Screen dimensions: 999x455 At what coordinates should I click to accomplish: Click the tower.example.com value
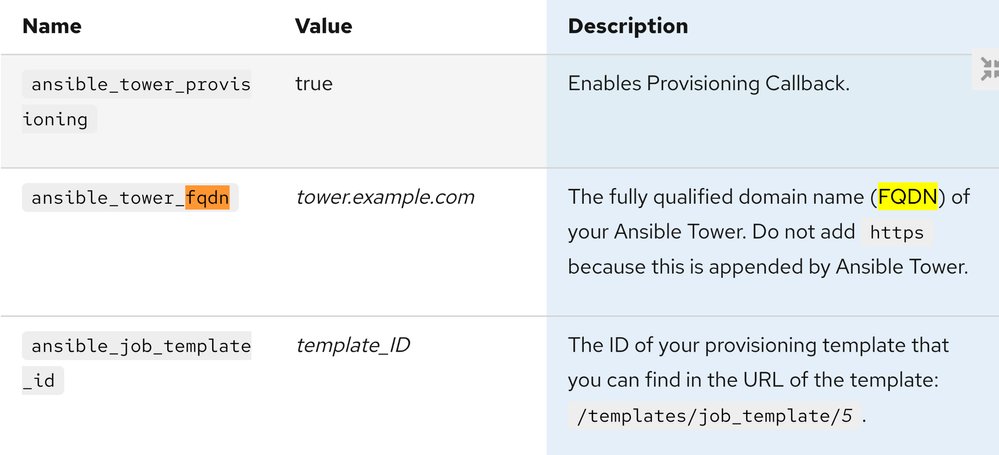[x=384, y=198]
